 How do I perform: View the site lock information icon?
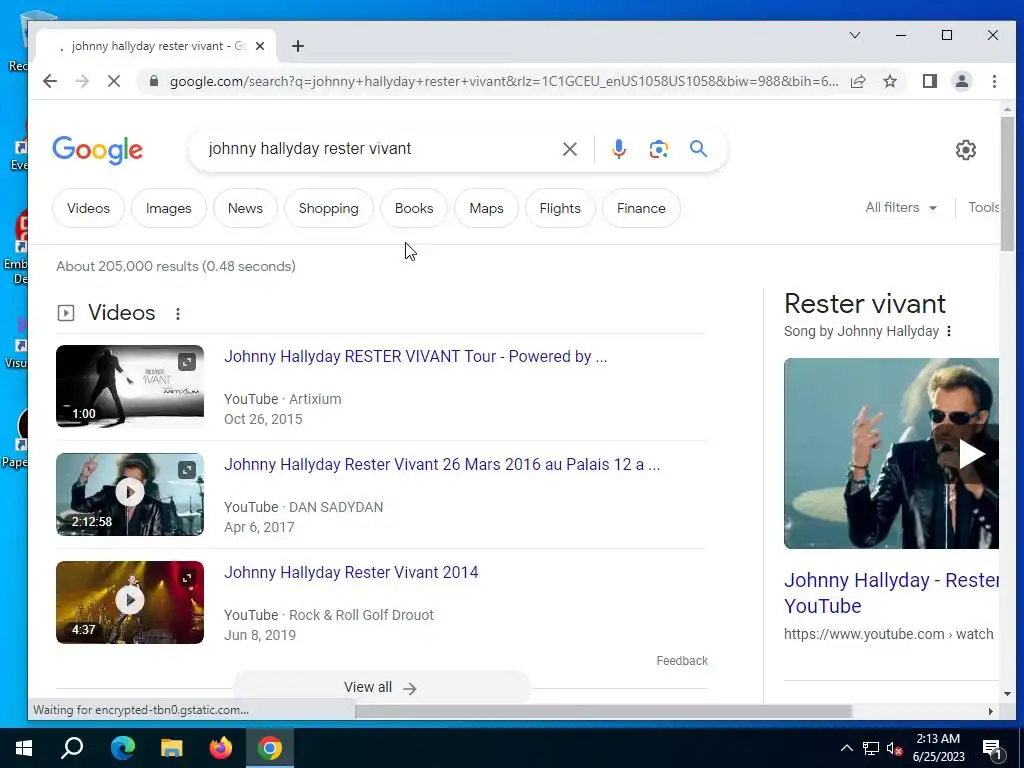(x=153, y=81)
